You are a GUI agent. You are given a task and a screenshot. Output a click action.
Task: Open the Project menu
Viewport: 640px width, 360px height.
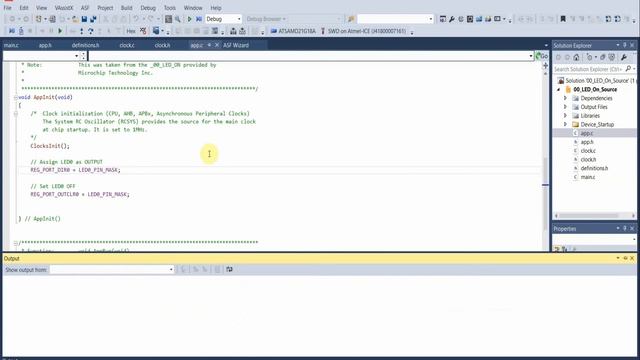105,8
